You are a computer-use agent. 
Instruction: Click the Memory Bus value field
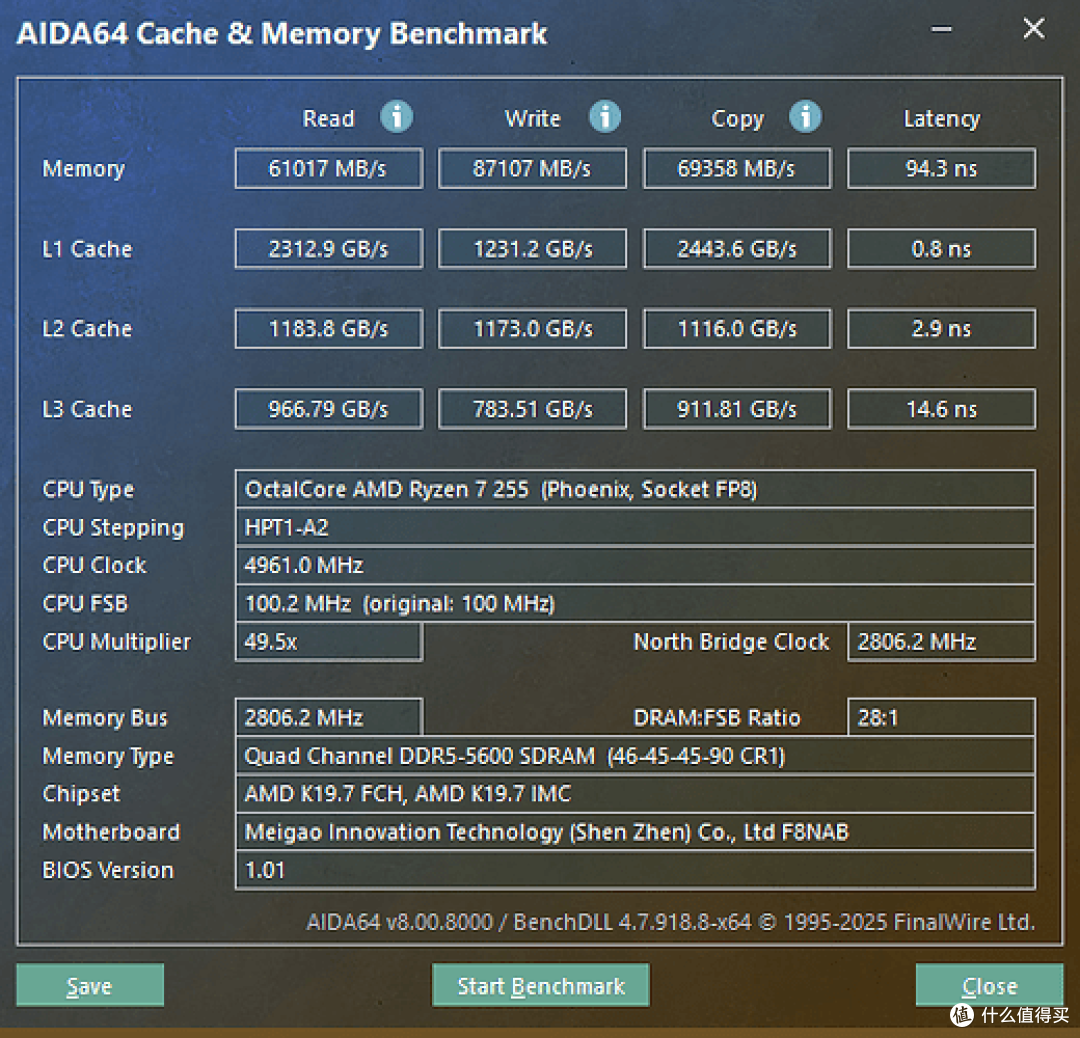[329, 718]
